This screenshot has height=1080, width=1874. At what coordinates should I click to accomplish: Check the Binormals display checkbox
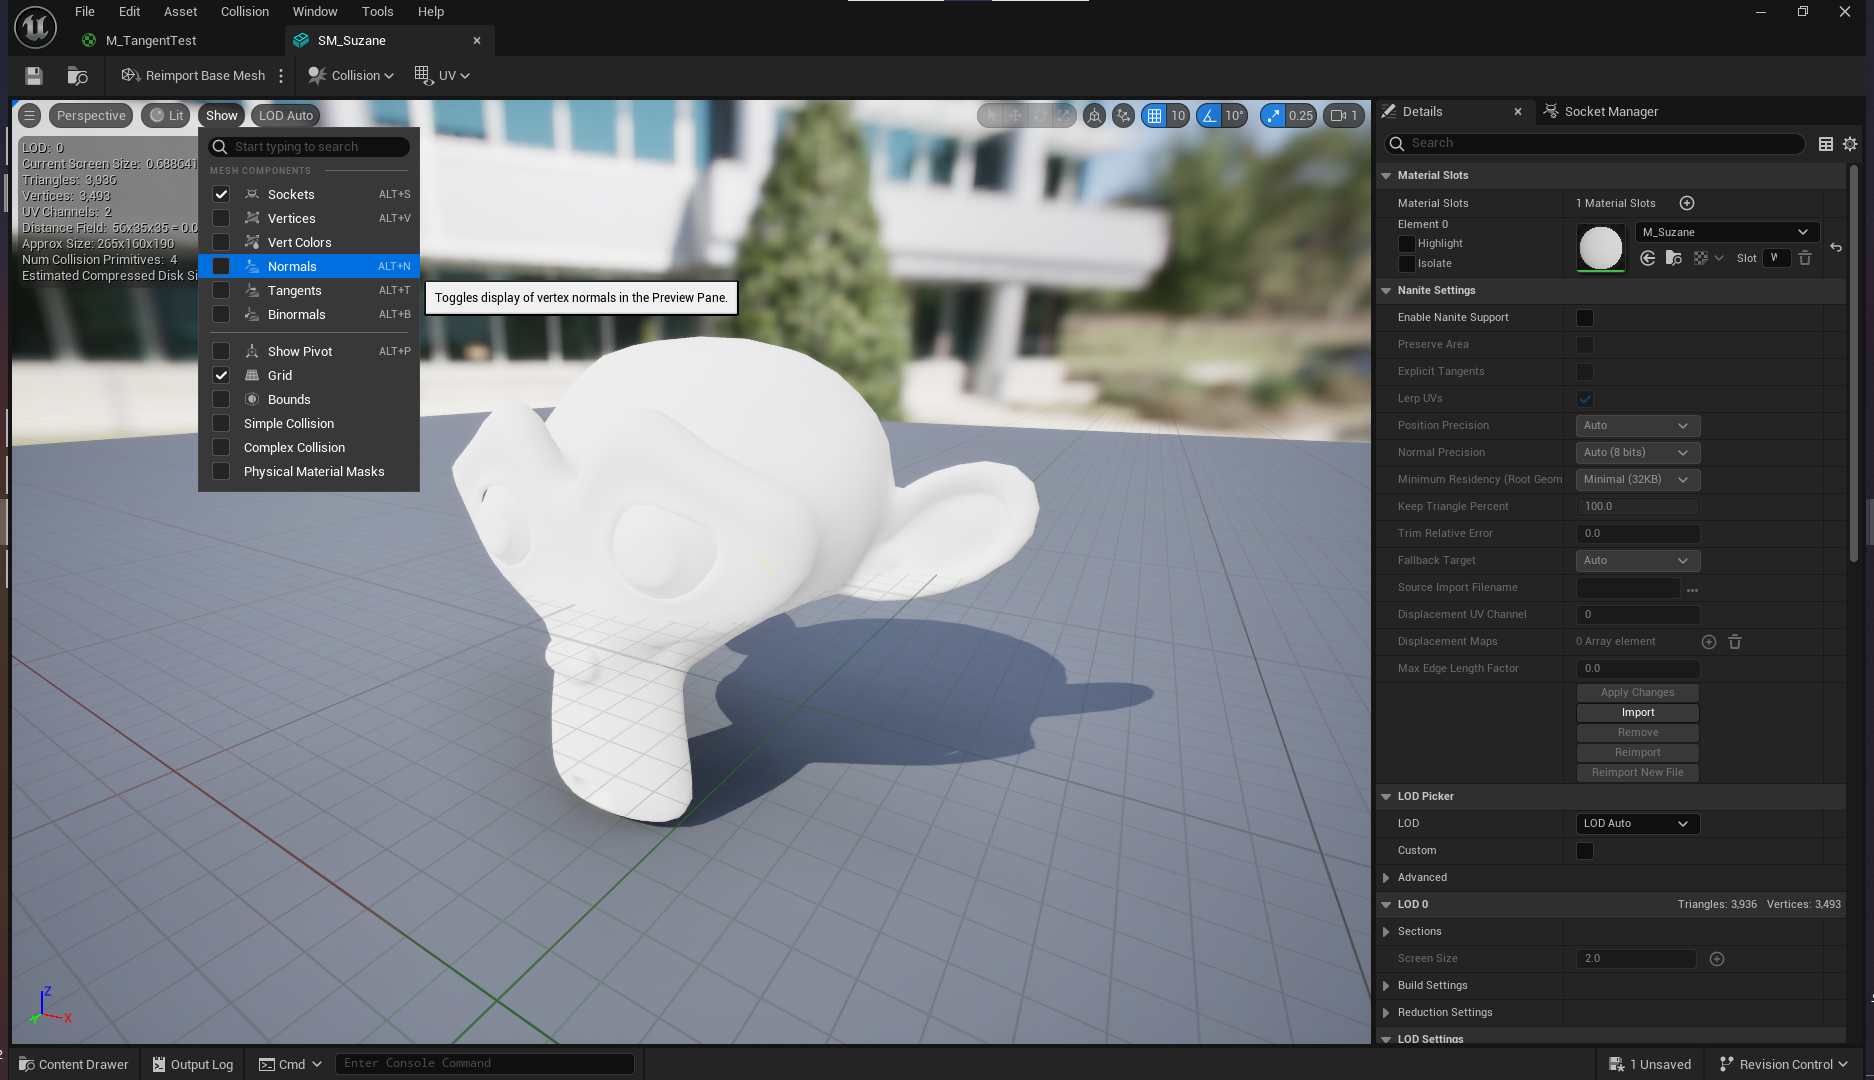(x=221, y=314)
